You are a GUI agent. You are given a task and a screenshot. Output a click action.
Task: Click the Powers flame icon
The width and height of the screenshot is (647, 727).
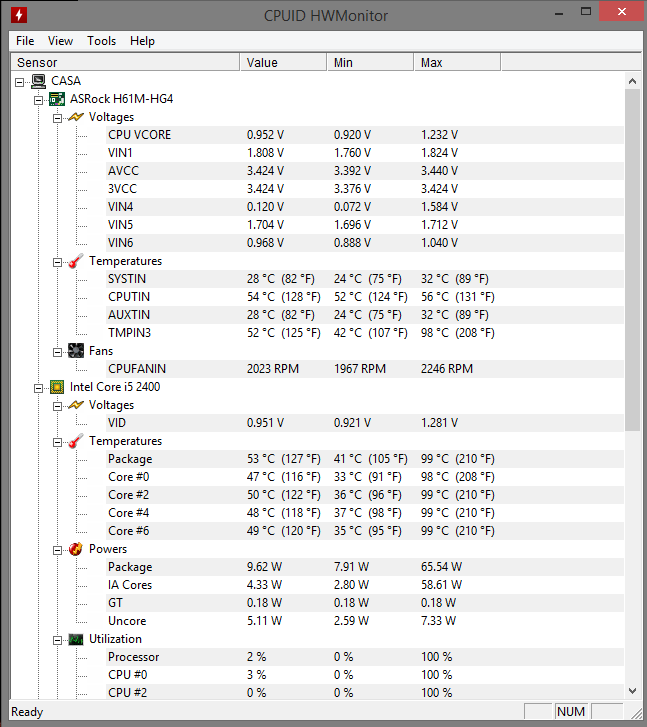(x=76, y=549)
